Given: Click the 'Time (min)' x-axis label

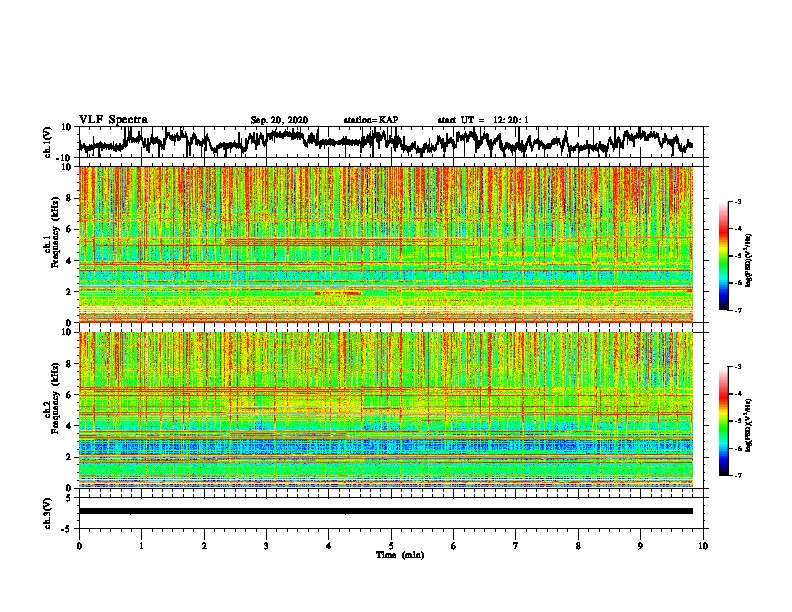Looking at the screenshot, I should click(x=400, y=555).
